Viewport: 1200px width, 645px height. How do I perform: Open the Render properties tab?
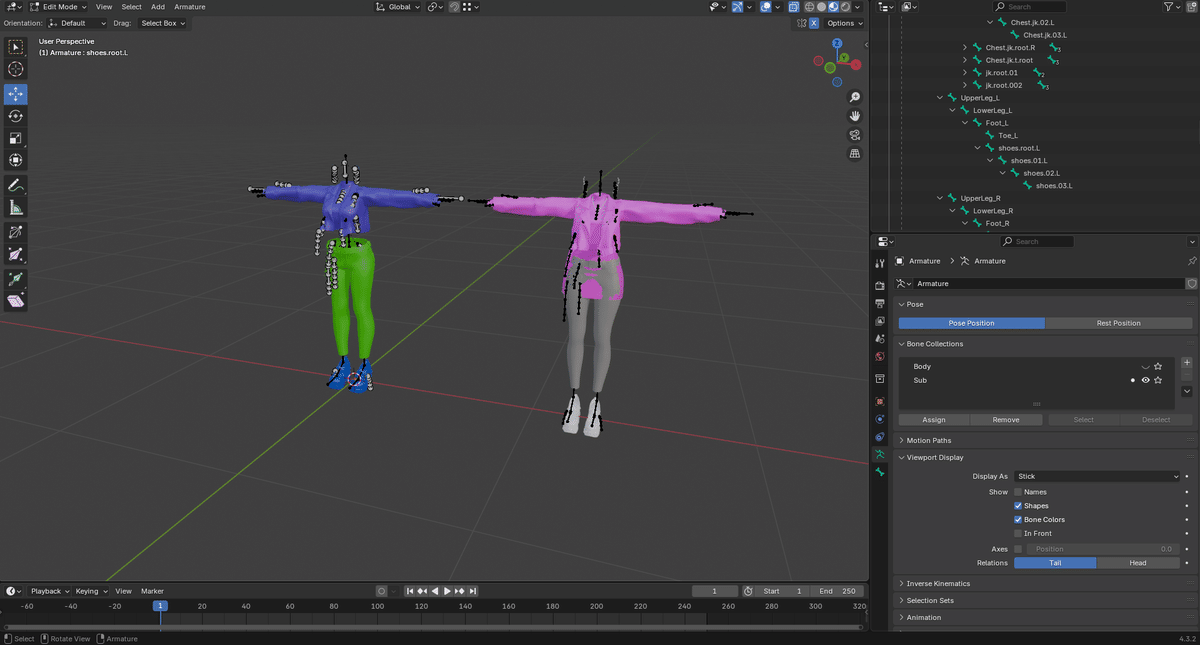pyautogui.click(x=880, y=286)
